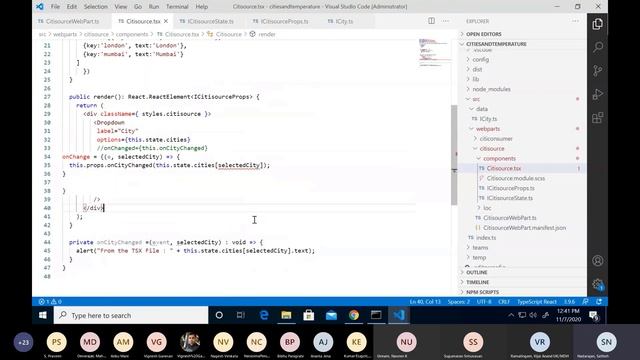Open the Source Control view
The image size is (640, 360).
pyautogui.click(x=598, y=71)
